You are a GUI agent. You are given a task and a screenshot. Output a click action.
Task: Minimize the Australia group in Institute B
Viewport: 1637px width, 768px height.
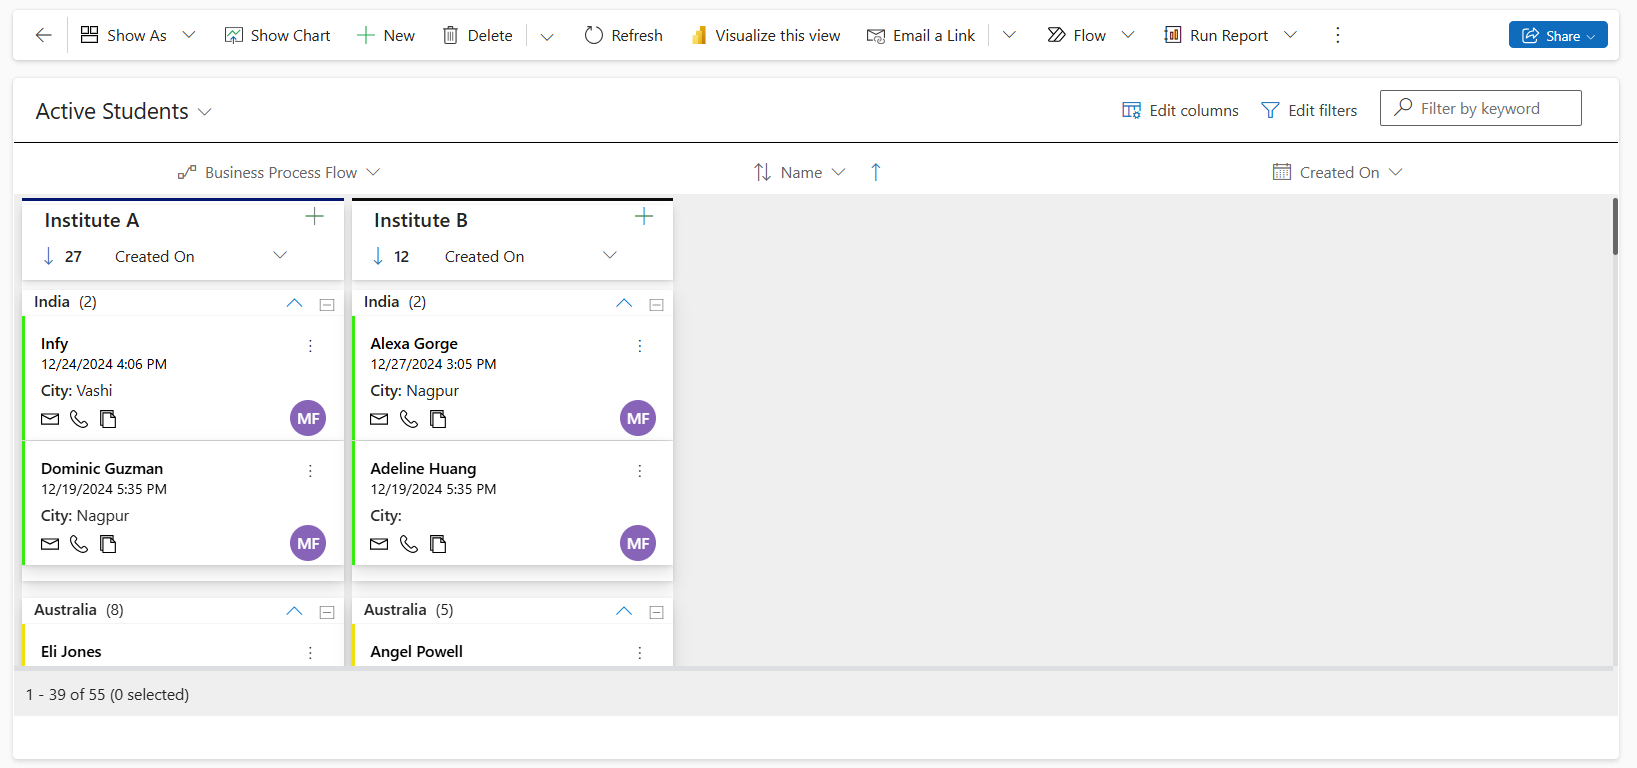pyautogui.click(x=657, y=612)
